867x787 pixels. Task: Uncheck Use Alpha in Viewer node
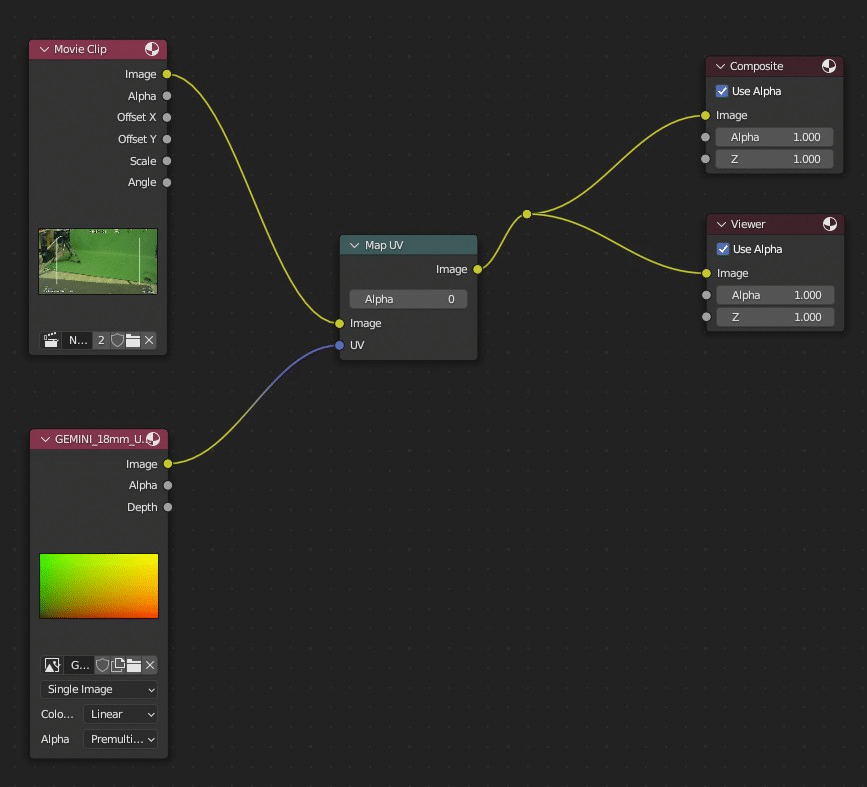723,249
